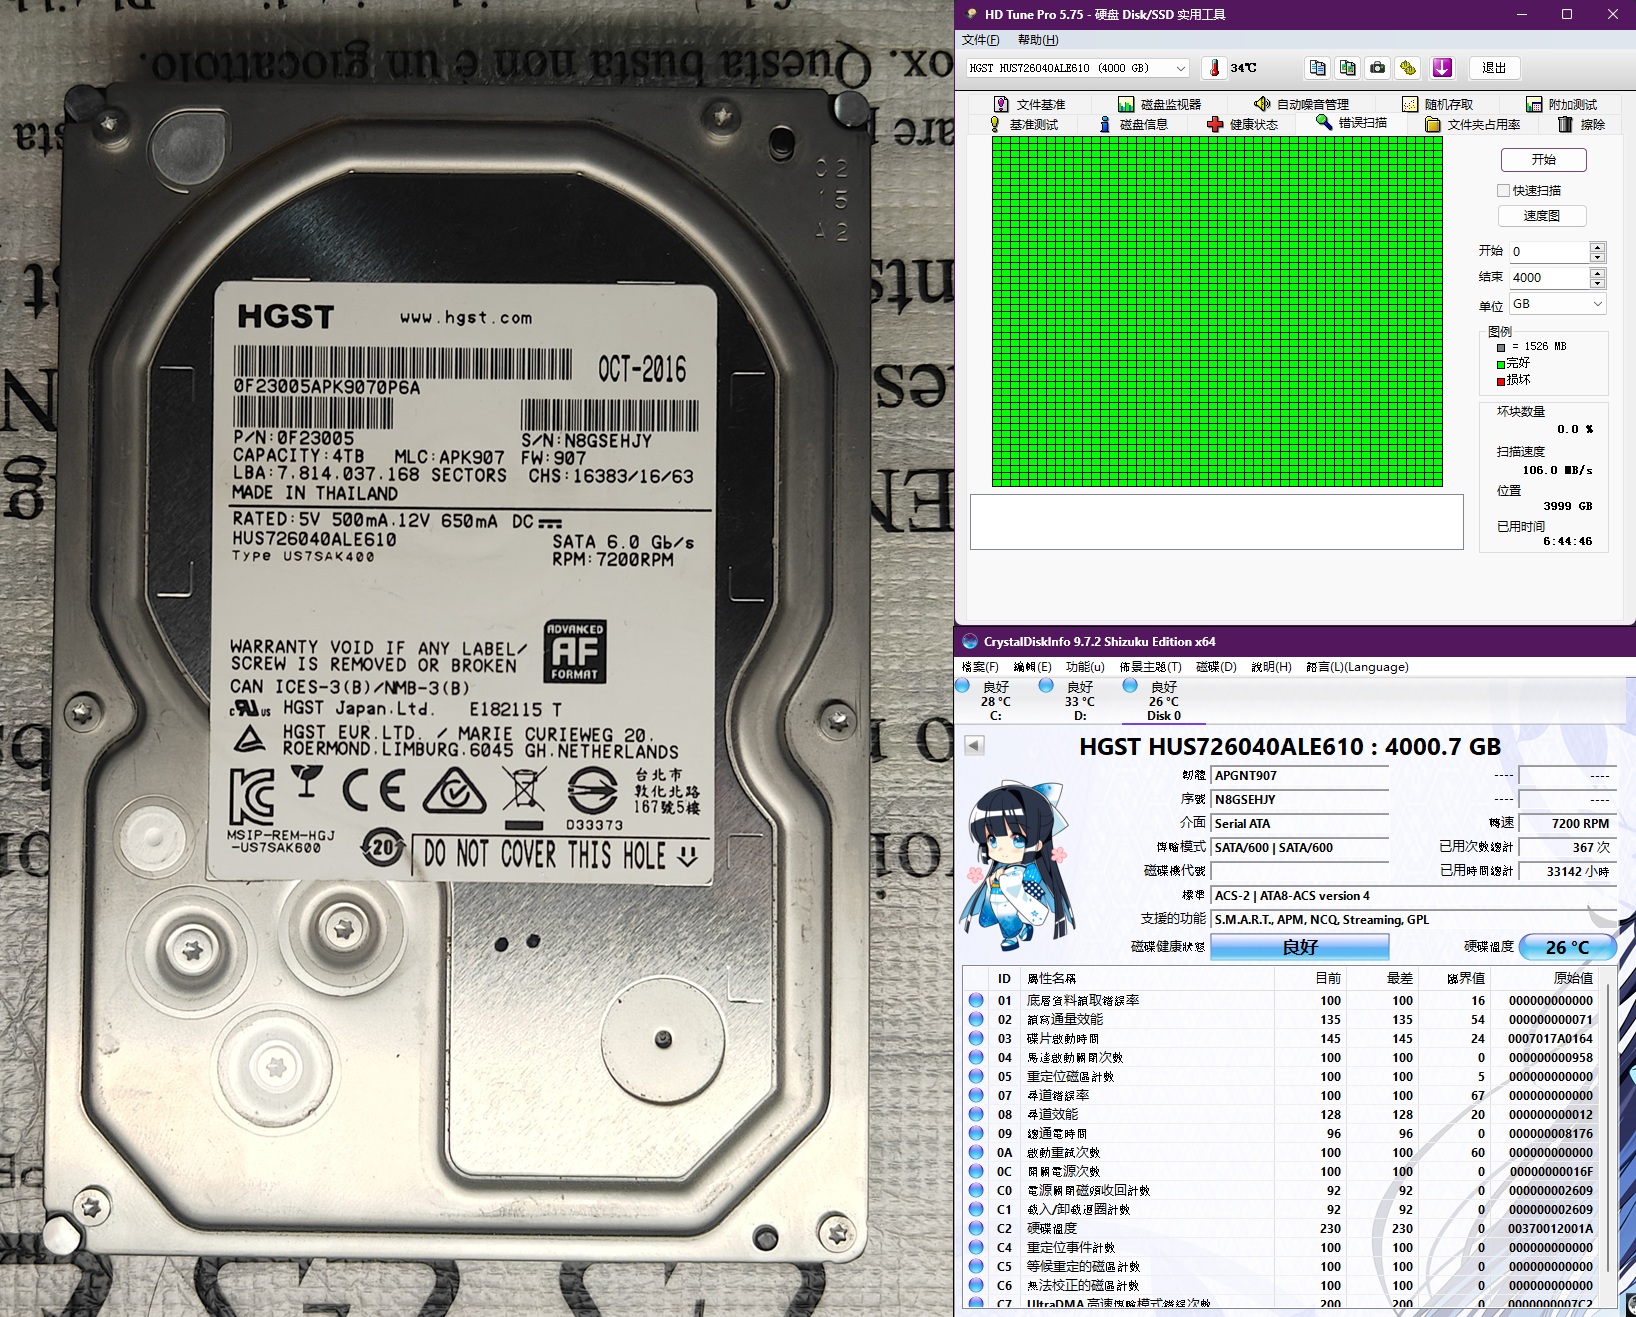Click the 退出 exit button in HD Tune
The image size is (1636, 1317).
pos(1494,68)
